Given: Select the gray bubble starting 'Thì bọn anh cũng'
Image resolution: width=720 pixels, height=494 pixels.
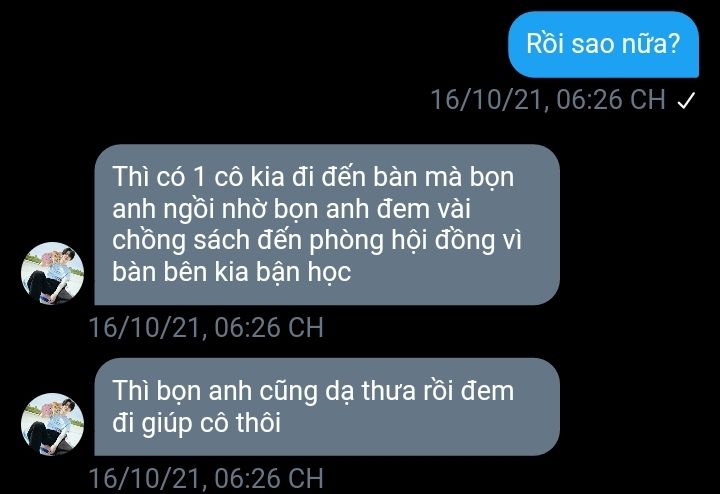Looking at the screenshot, I should [x=327, y=407].
